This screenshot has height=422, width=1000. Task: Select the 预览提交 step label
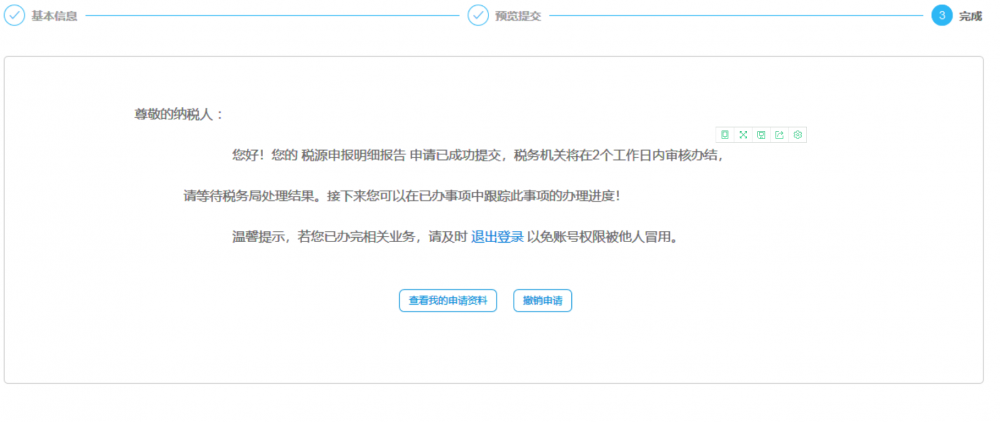[x=518, y=17]
